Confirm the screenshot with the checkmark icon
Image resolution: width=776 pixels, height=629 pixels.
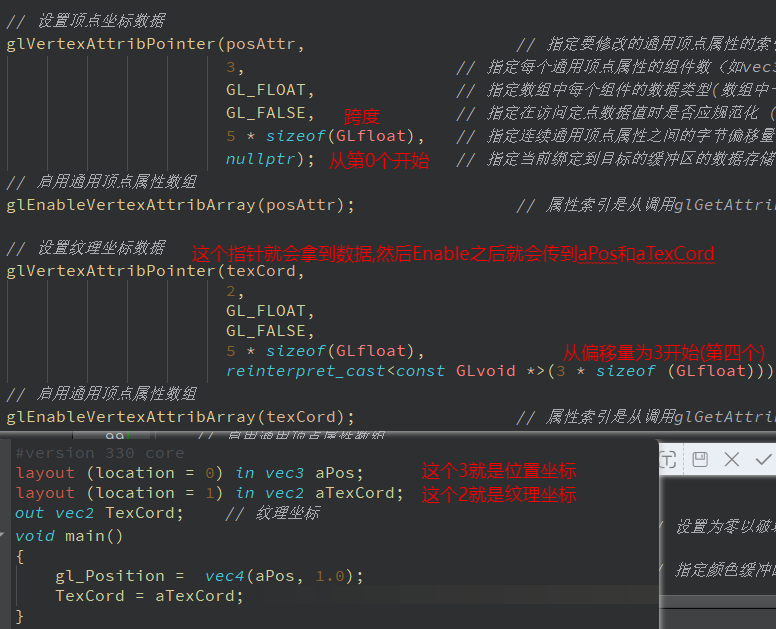click(763, 459)
